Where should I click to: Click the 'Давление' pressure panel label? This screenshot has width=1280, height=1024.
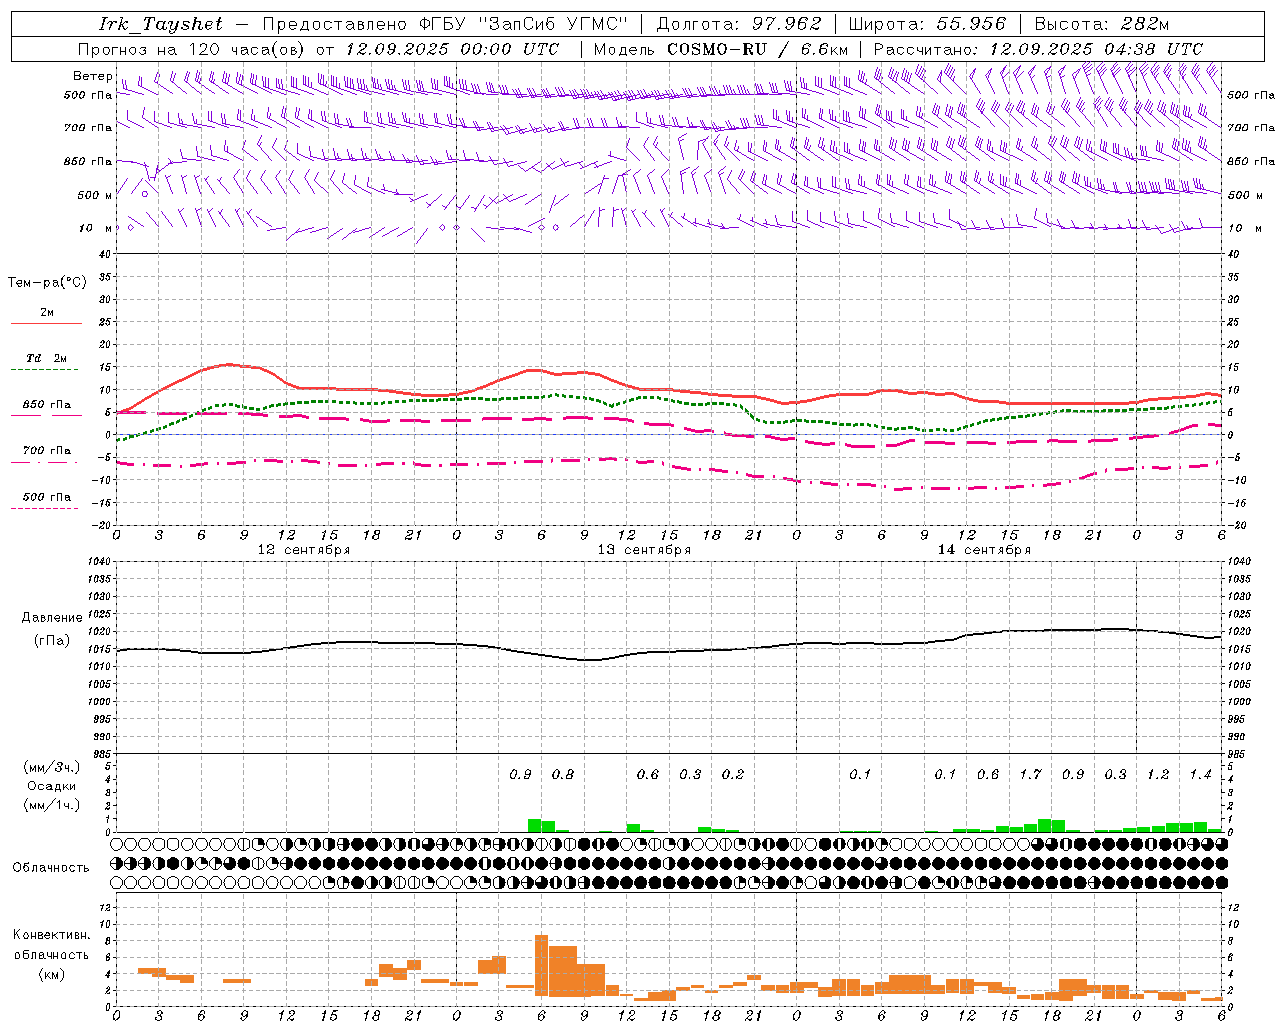point(52,618)
